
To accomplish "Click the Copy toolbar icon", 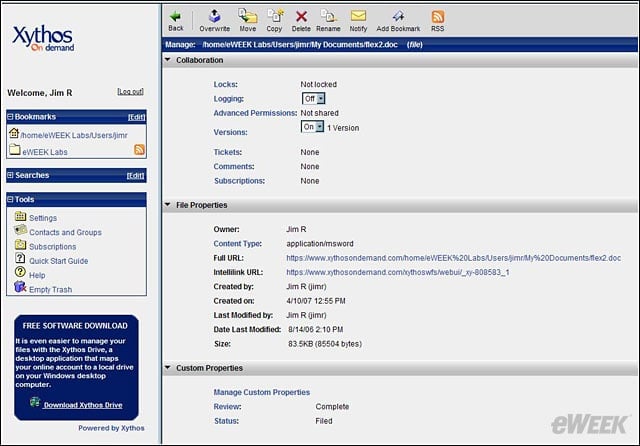I will [x=275, y=16].
